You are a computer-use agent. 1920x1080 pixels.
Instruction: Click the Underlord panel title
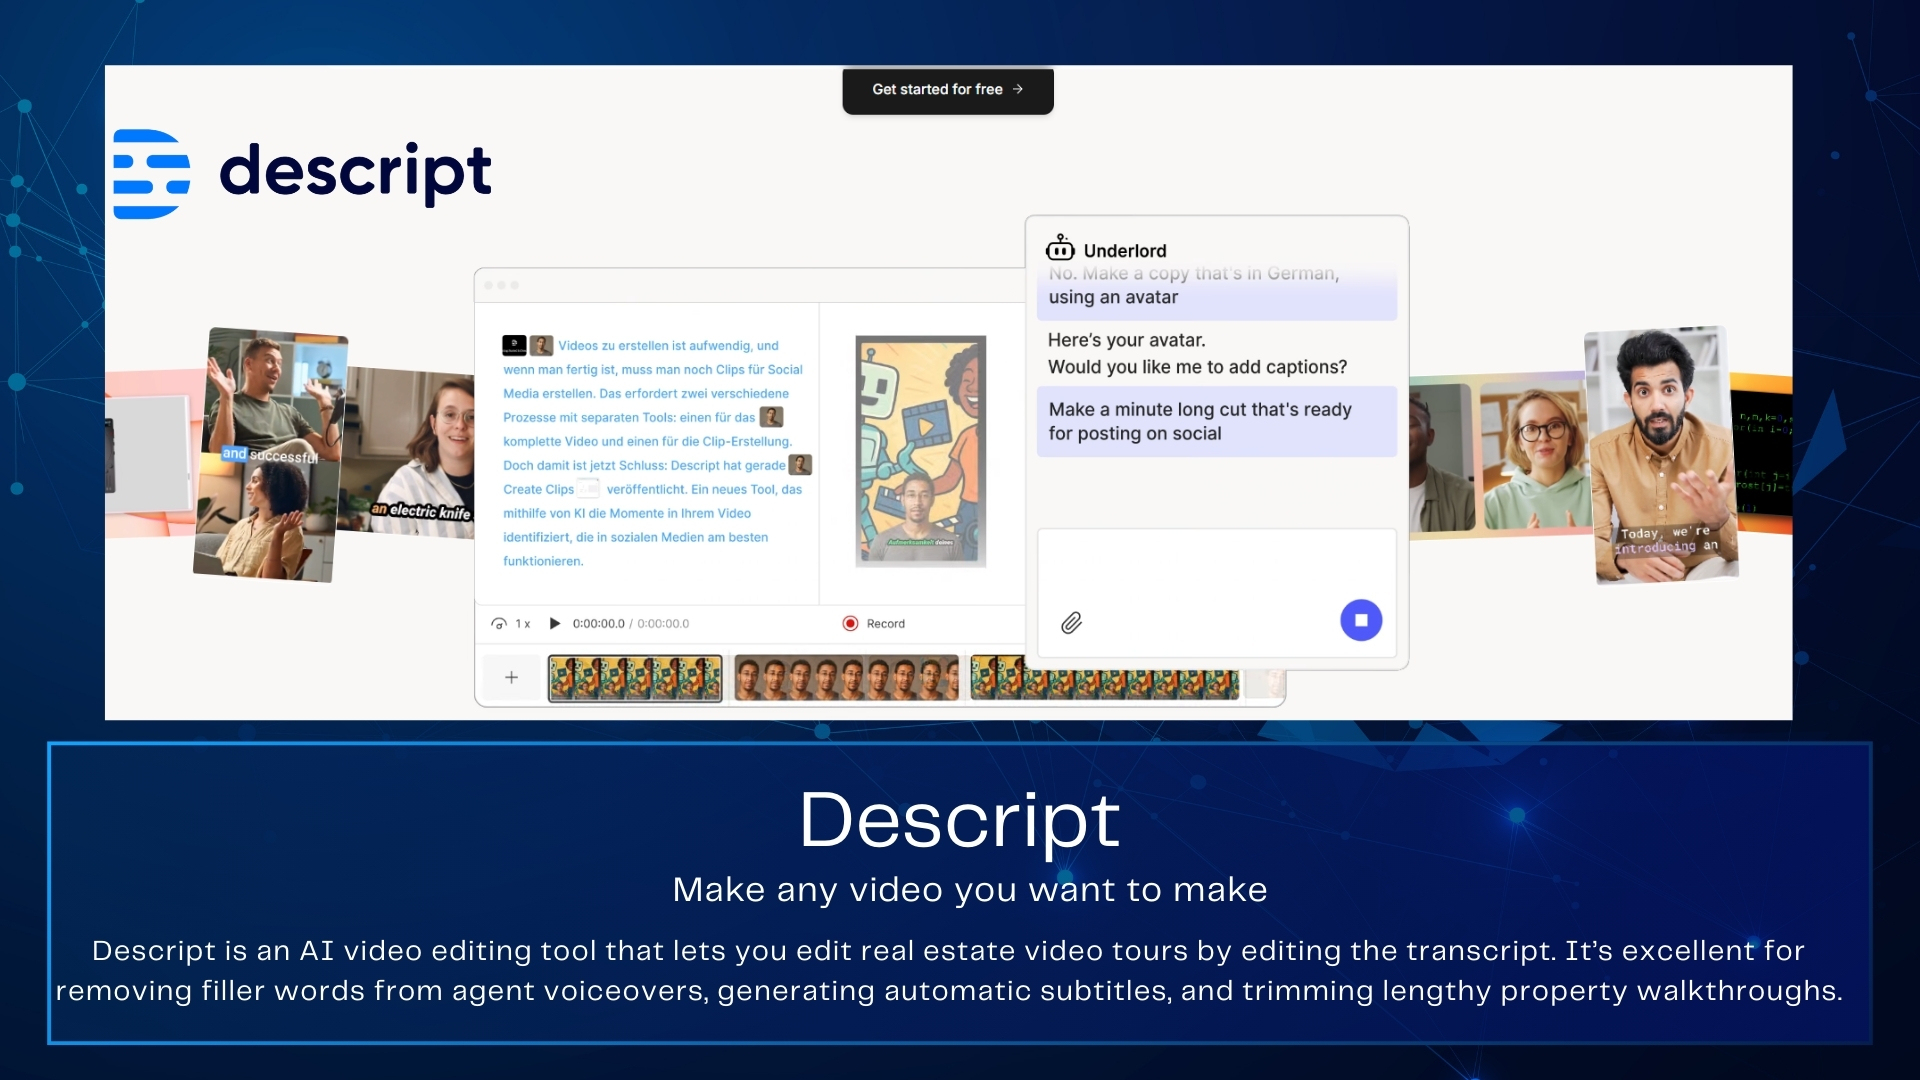click(1125, 250)
